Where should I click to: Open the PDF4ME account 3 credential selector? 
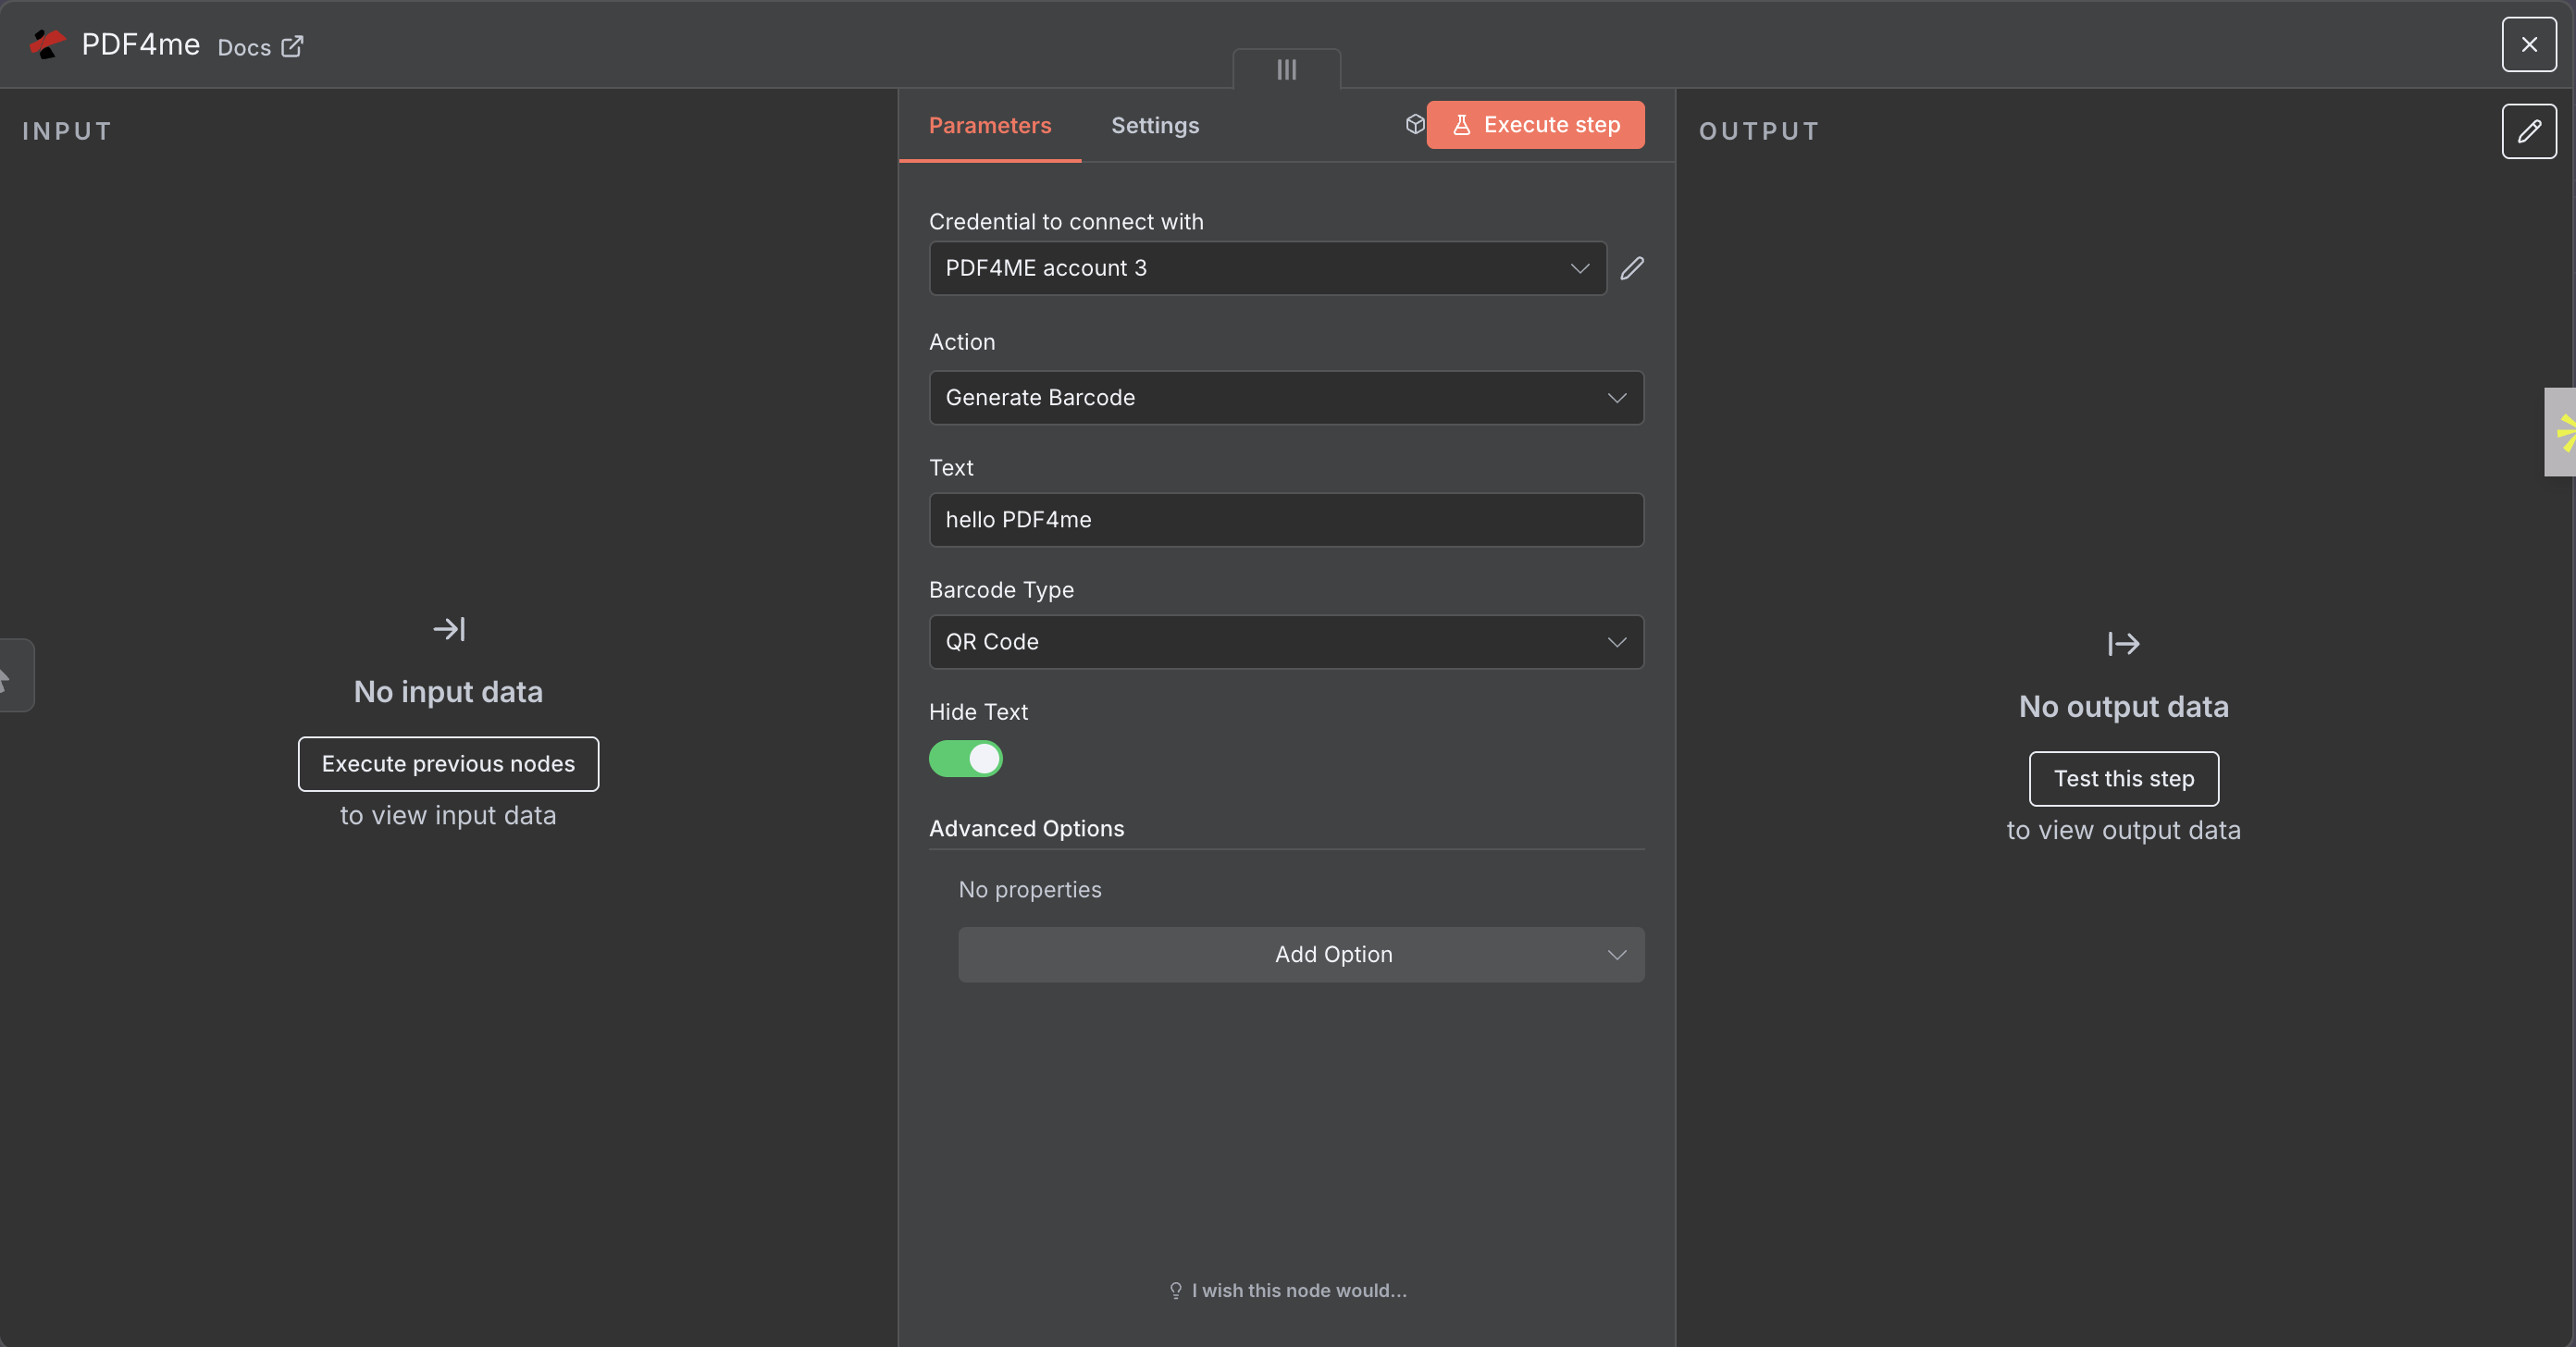1267,268
